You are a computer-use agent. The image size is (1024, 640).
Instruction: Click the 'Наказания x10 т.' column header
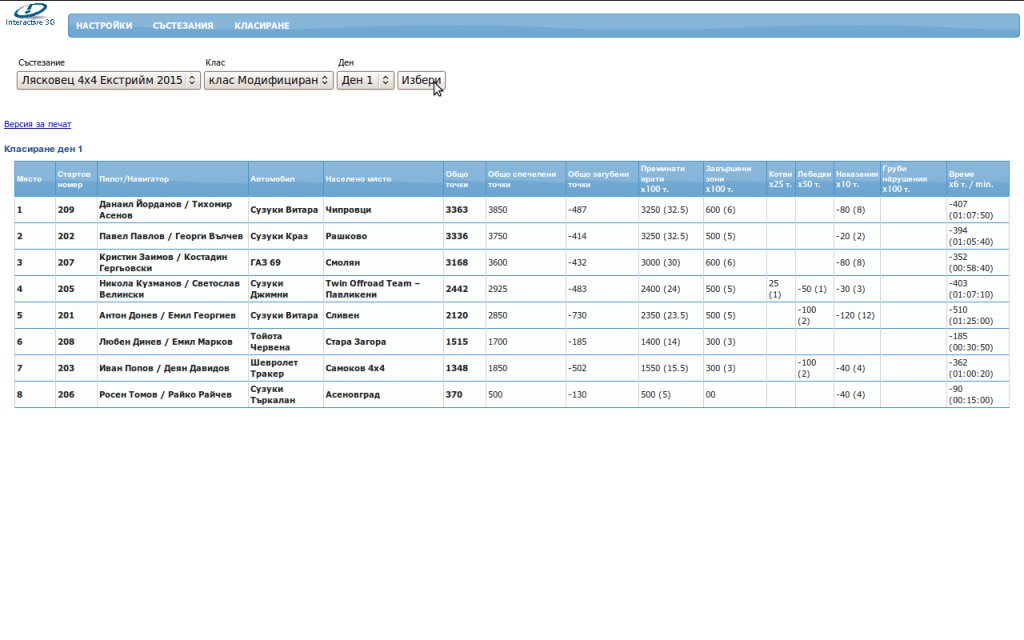tap(857, 179)
